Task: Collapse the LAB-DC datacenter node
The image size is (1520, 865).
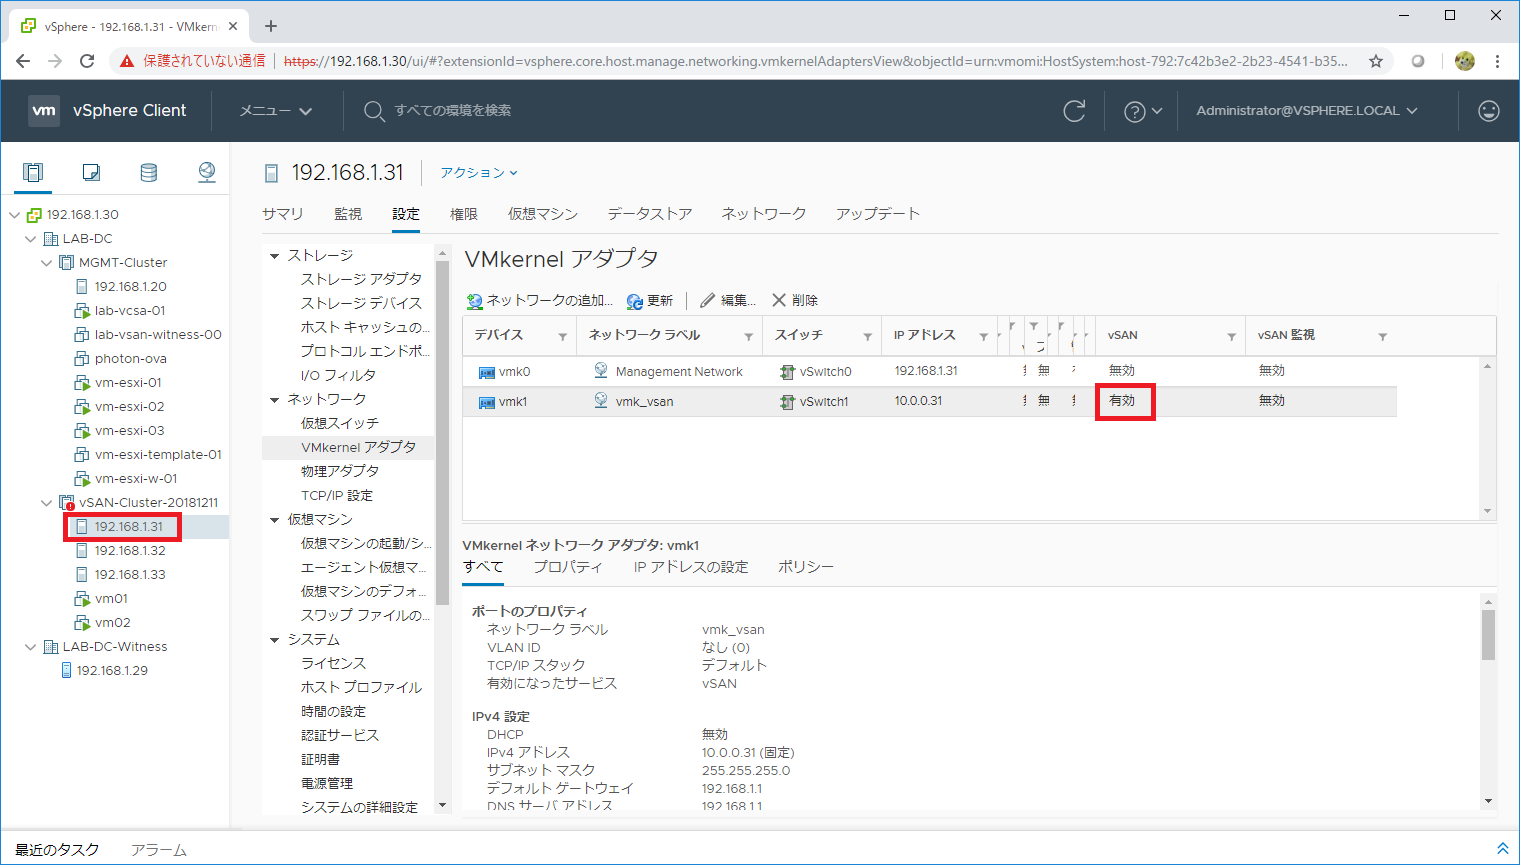Action: coord(31,239)
